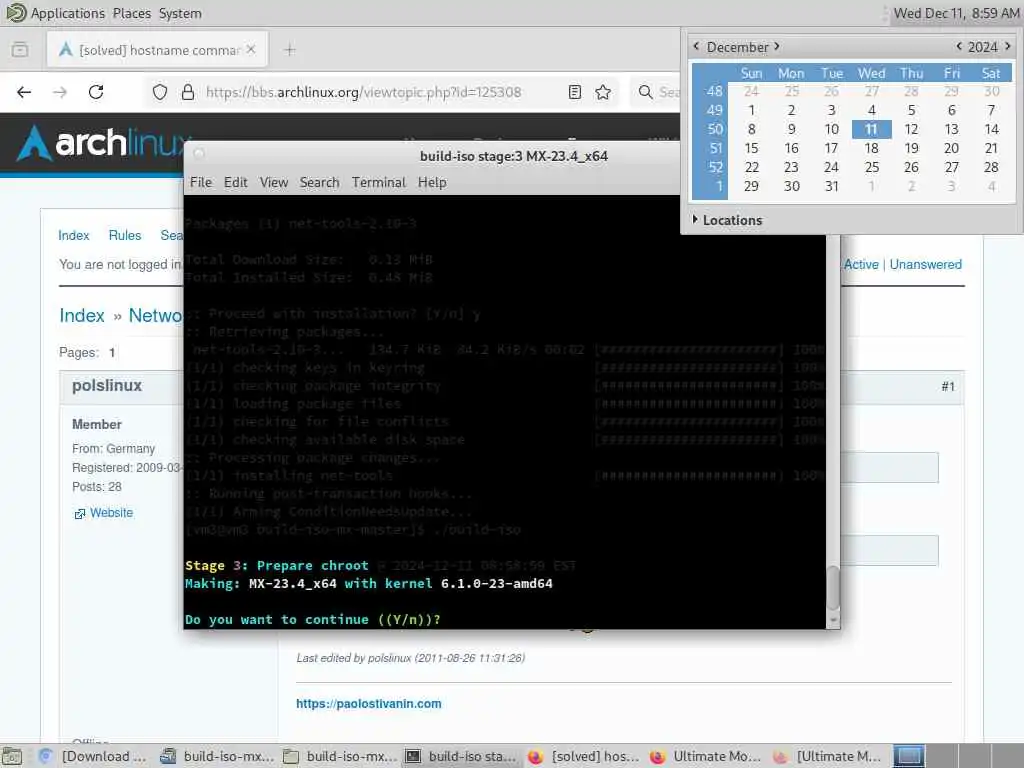
Task: Expand the Locations section in calendar
Action: pos(727,220)
